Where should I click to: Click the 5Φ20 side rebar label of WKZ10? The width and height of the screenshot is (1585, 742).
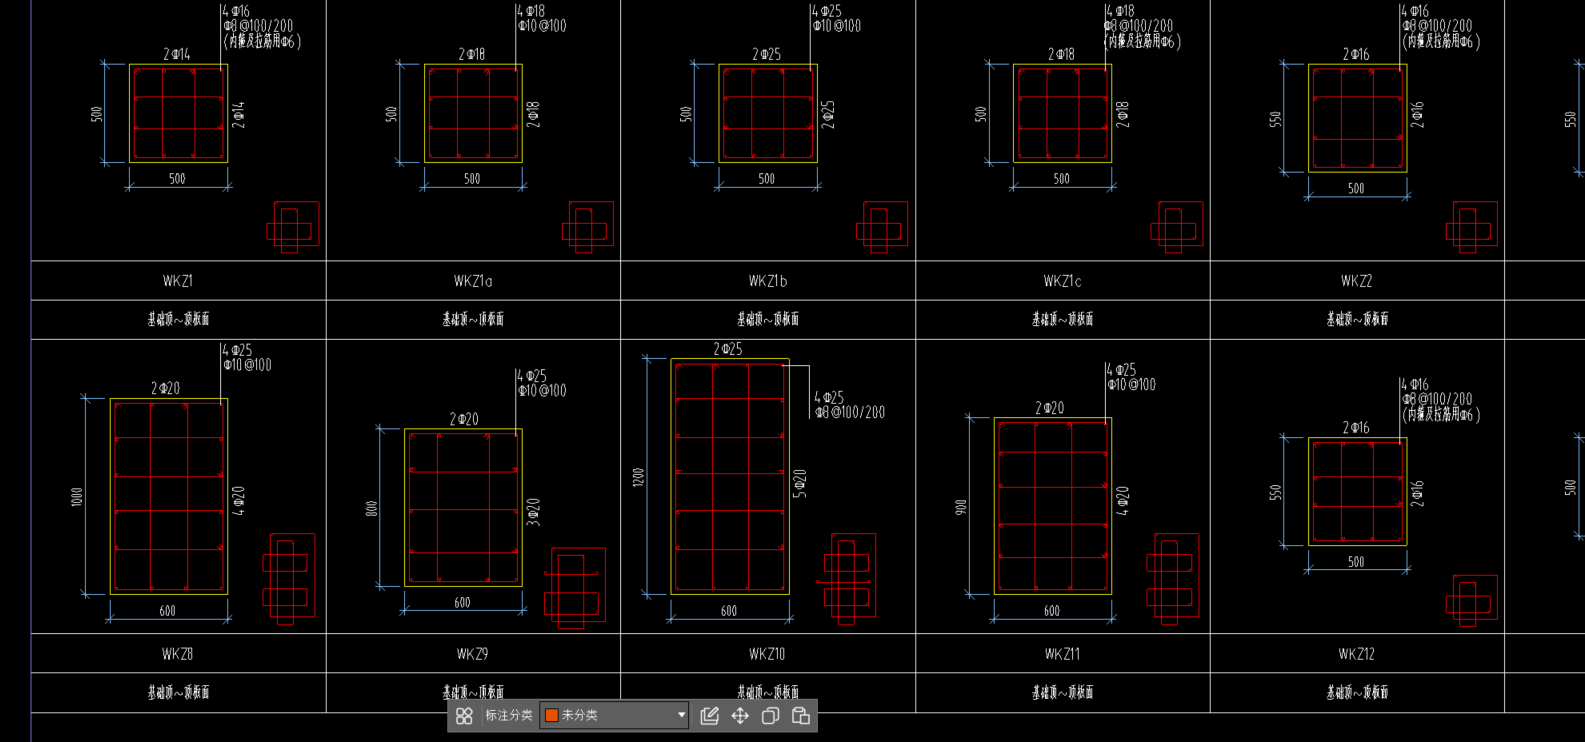pos(800,483)
